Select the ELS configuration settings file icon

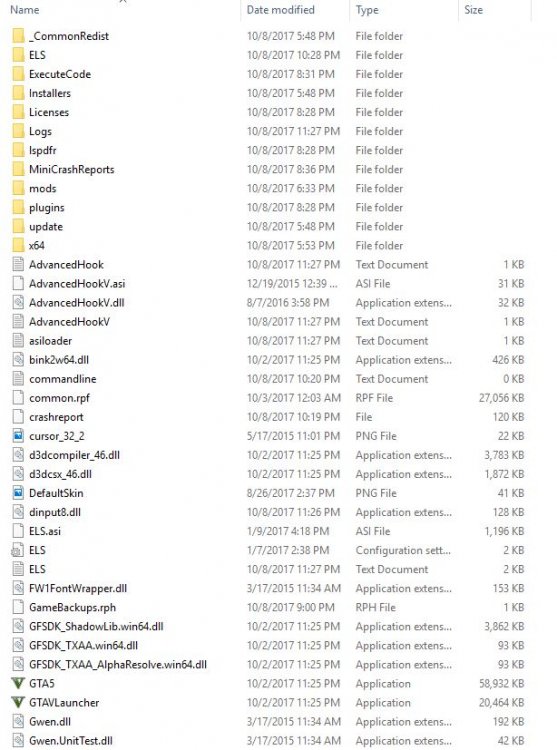pos(18,550)
